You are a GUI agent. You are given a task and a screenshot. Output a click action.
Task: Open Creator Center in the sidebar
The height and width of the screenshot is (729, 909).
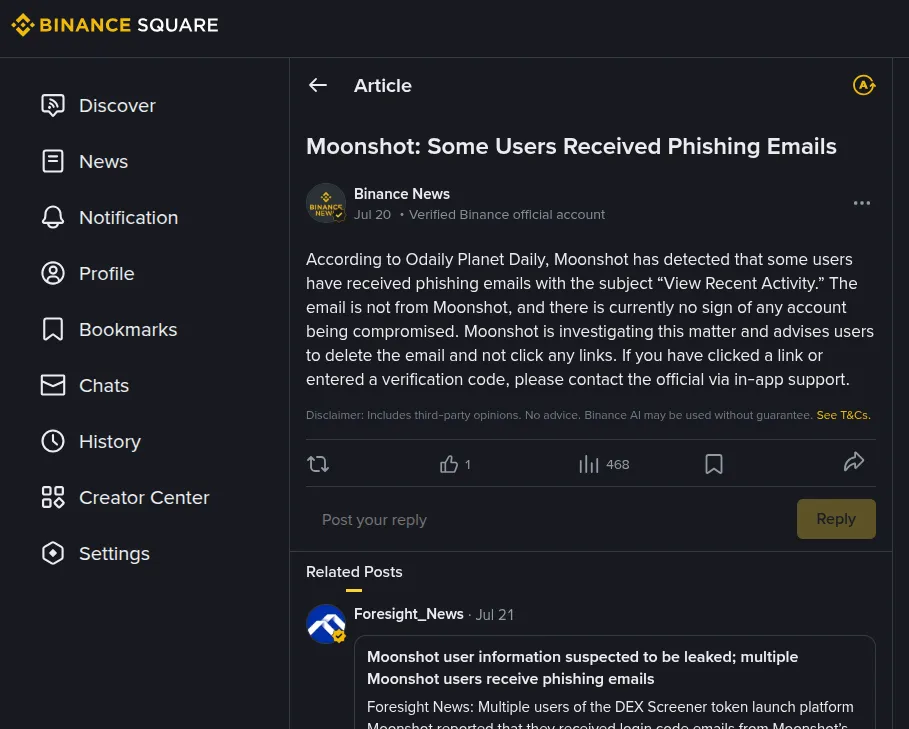point(125,497)
